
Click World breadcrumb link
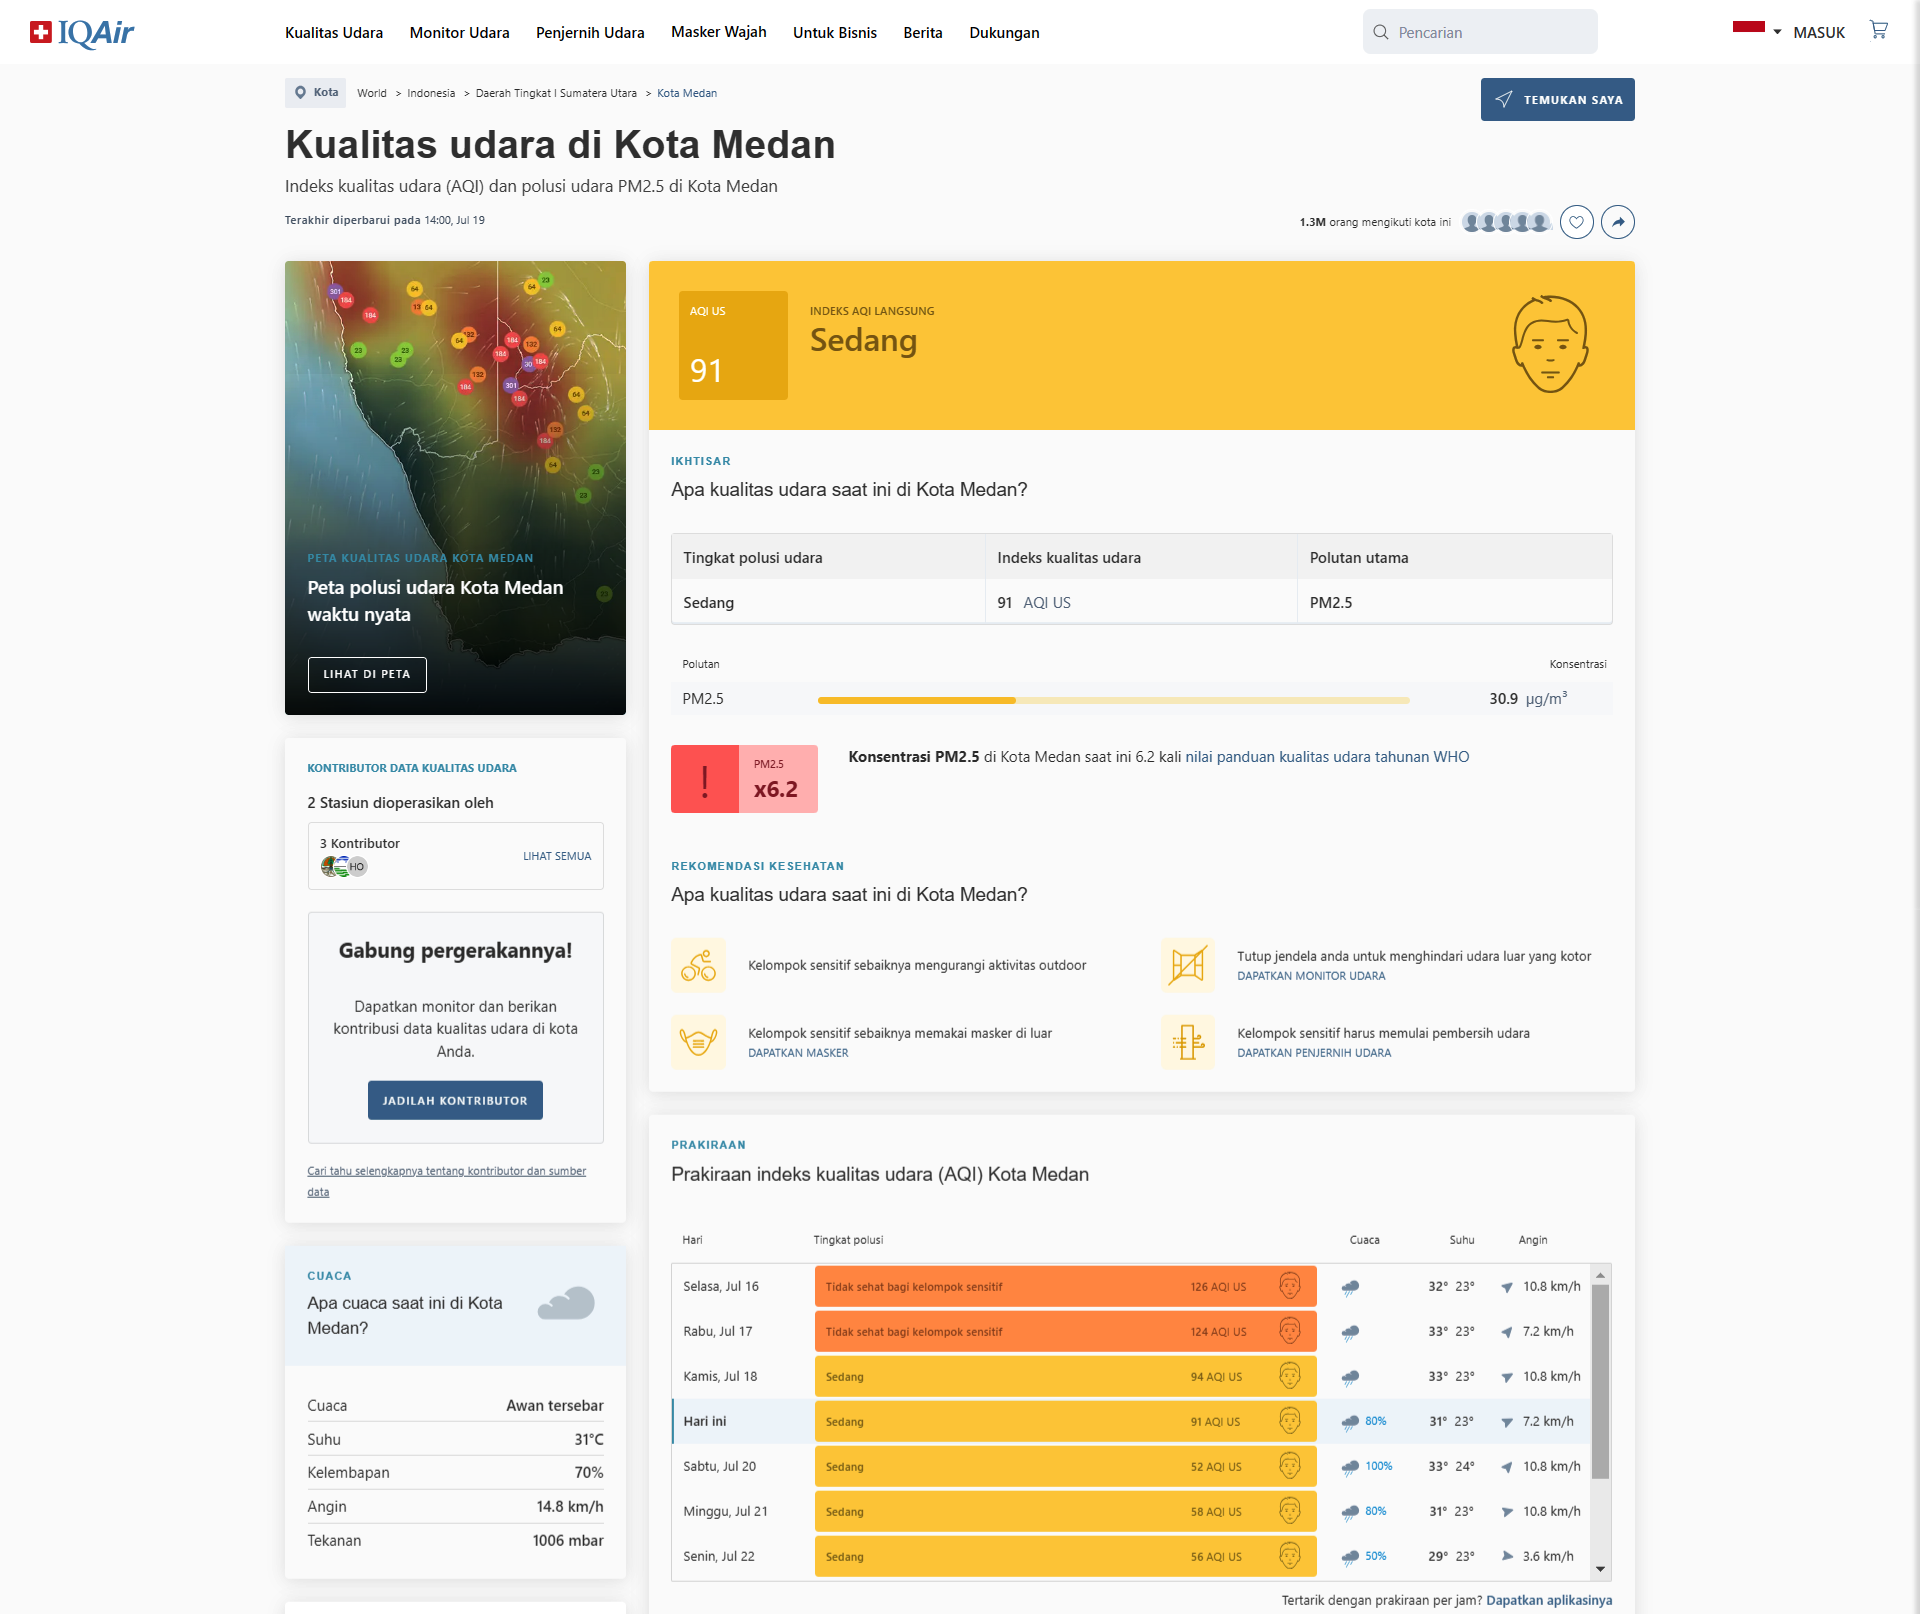pyautogui.click(x=372, y=93)
